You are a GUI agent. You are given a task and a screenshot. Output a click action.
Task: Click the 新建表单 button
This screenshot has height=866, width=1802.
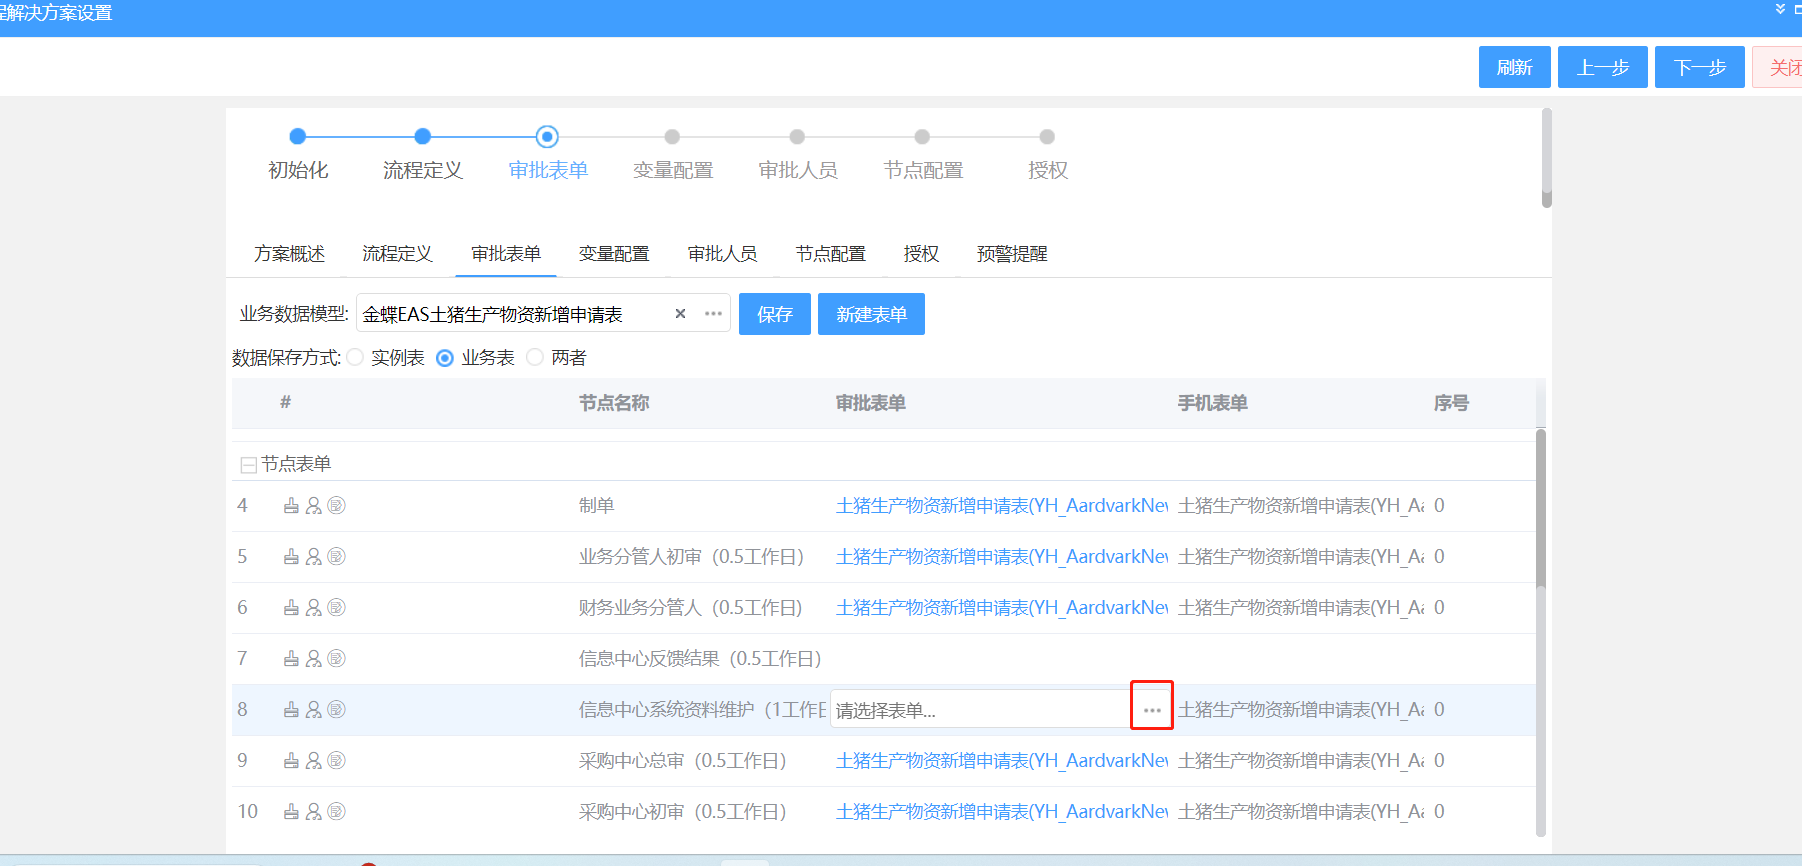pyautogui.click(x=871, y=314)
